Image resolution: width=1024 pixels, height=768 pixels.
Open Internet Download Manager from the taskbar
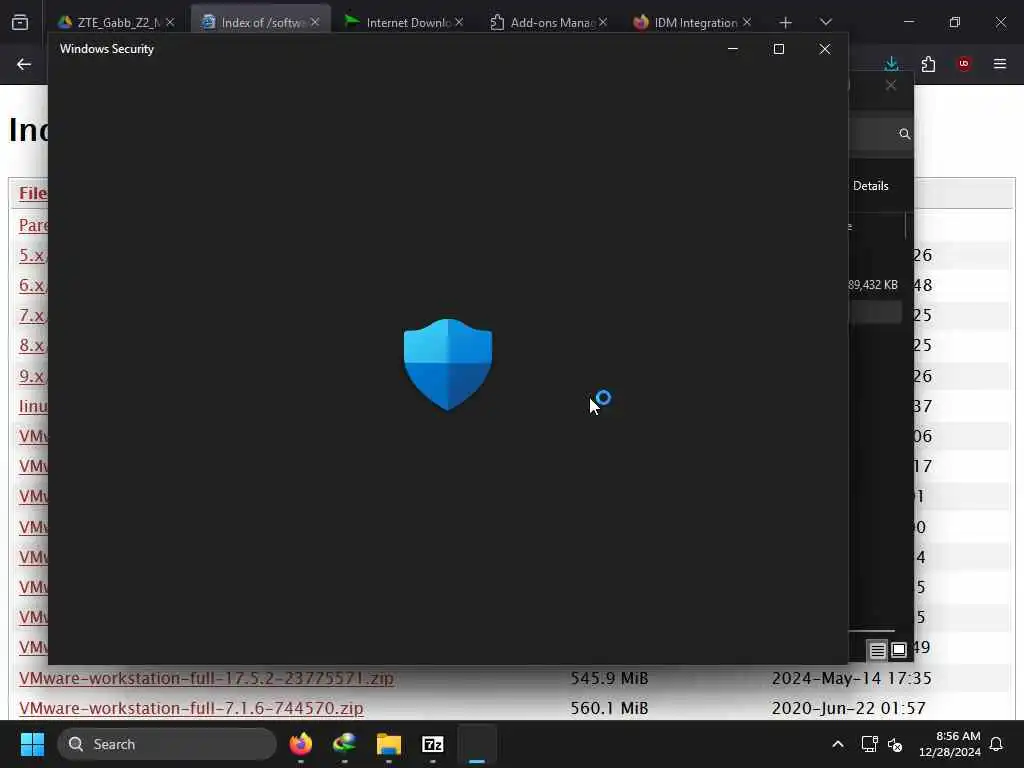[344, 744]
